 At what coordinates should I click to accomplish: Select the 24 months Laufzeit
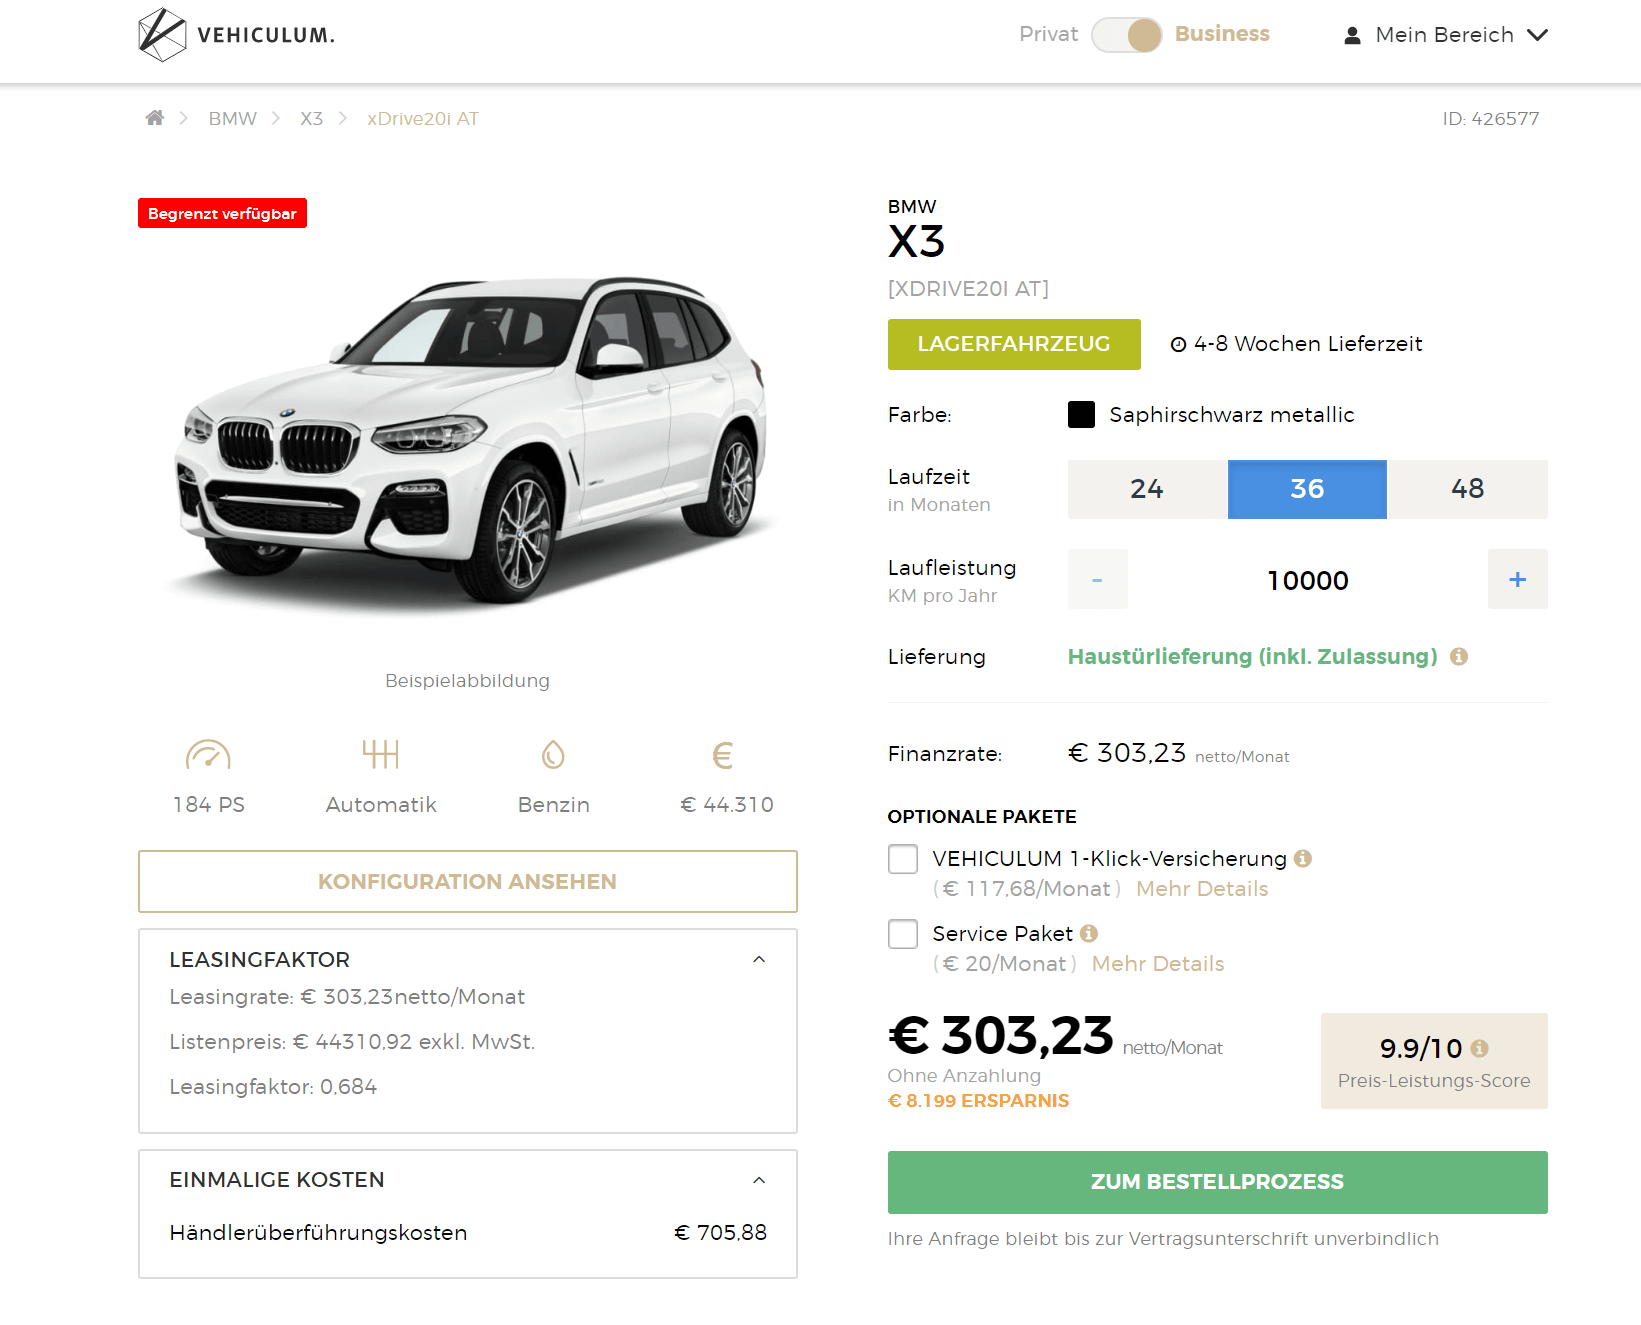1147,489
